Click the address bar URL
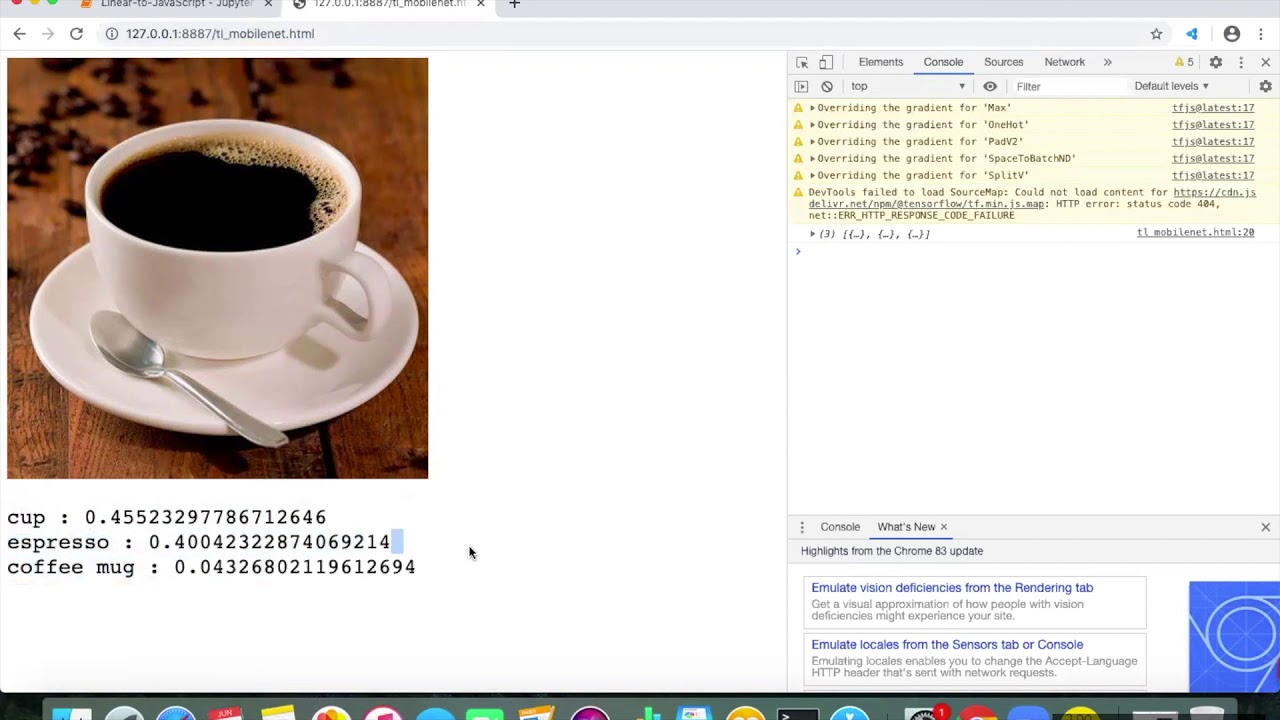Viewport: 1280px width, 720px height. tap(220, 34)
